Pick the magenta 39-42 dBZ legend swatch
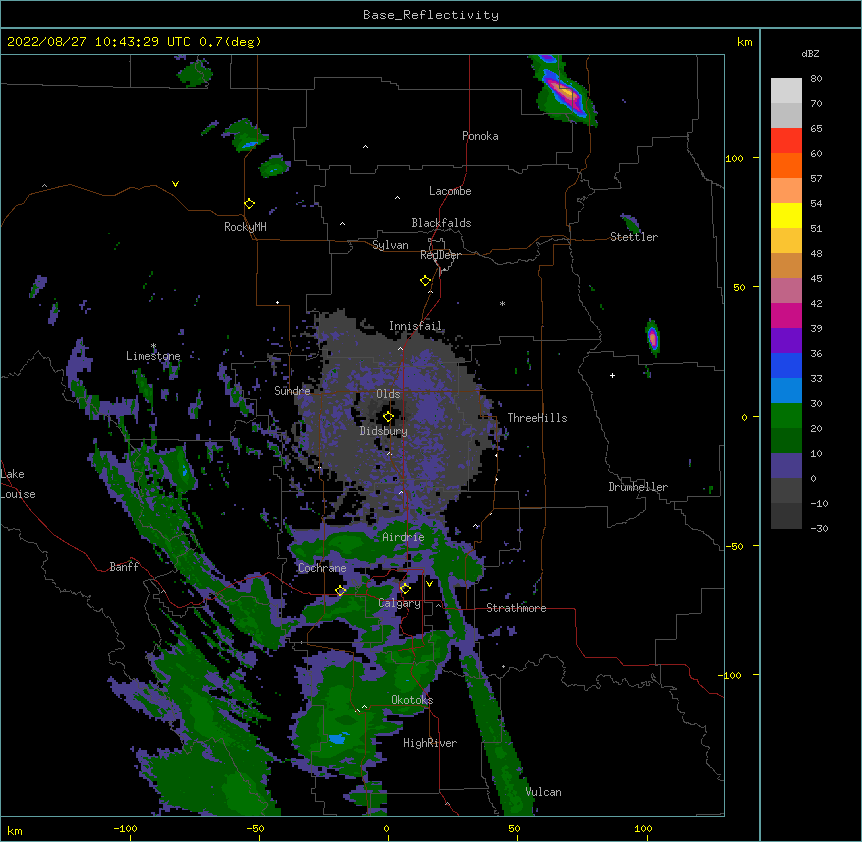Viewport: 862px width, 842px height. tap(786, 315)
